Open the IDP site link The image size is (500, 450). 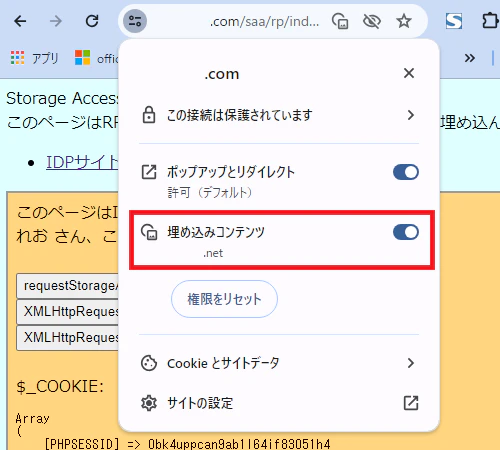(x=82, y=162)
